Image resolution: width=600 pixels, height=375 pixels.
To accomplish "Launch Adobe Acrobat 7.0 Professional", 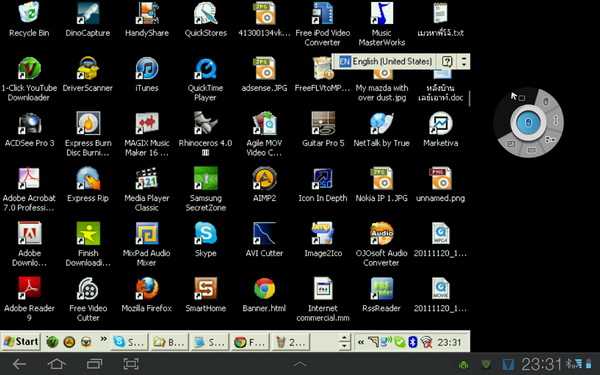I will [x=29, y=189].
